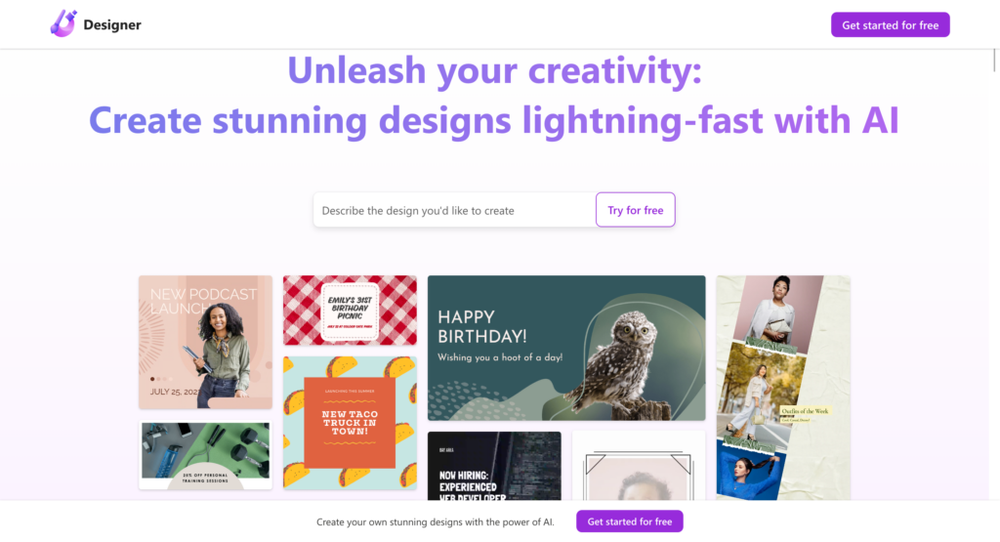The width and height of the screenshot is (1000, 542).
Task: Open the Now Hiring web developer design
Action: point(494,466)
